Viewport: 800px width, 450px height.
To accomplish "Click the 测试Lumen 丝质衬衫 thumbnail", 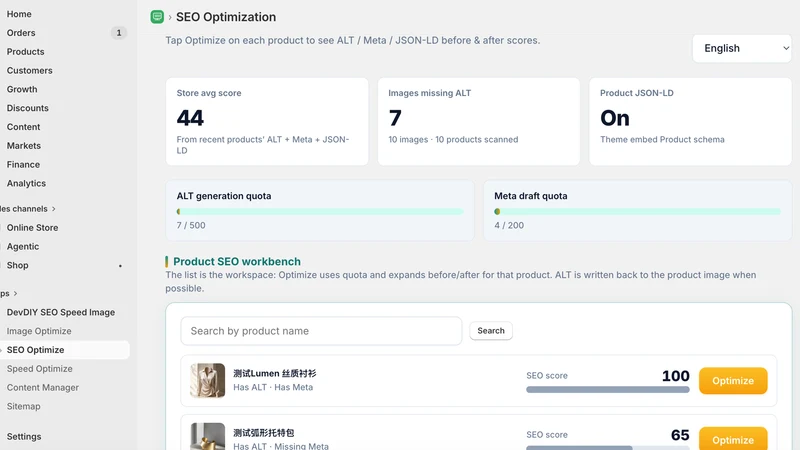I will click(x=208, y=381).
